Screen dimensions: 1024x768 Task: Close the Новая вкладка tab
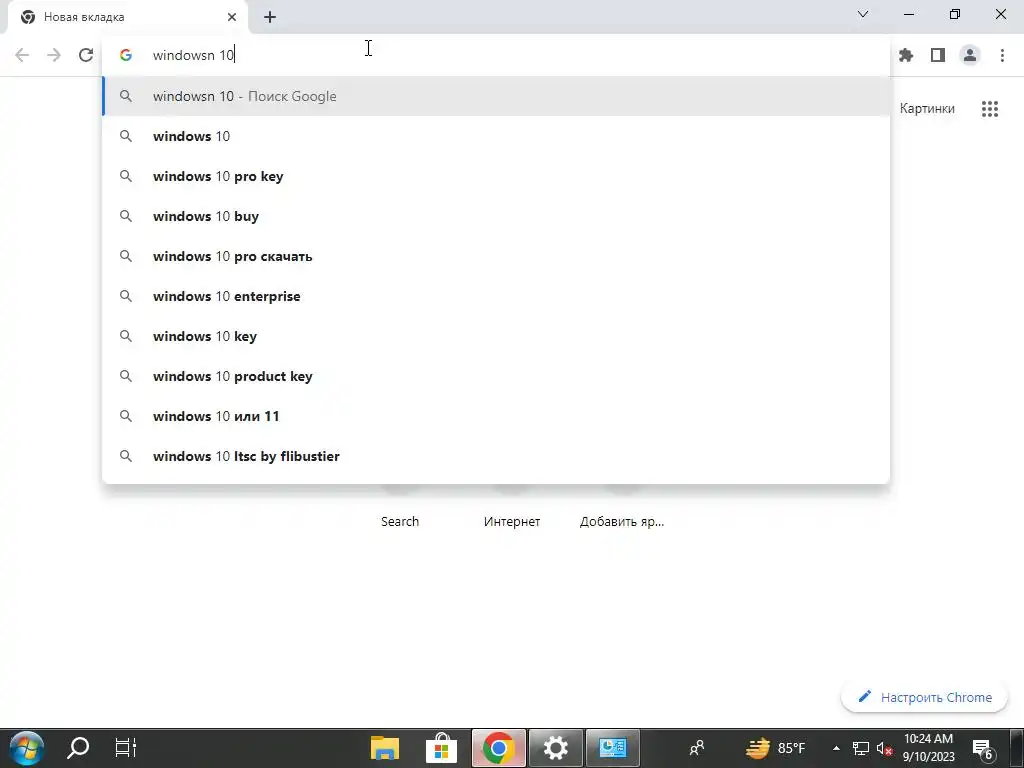(x=232, y=17)
